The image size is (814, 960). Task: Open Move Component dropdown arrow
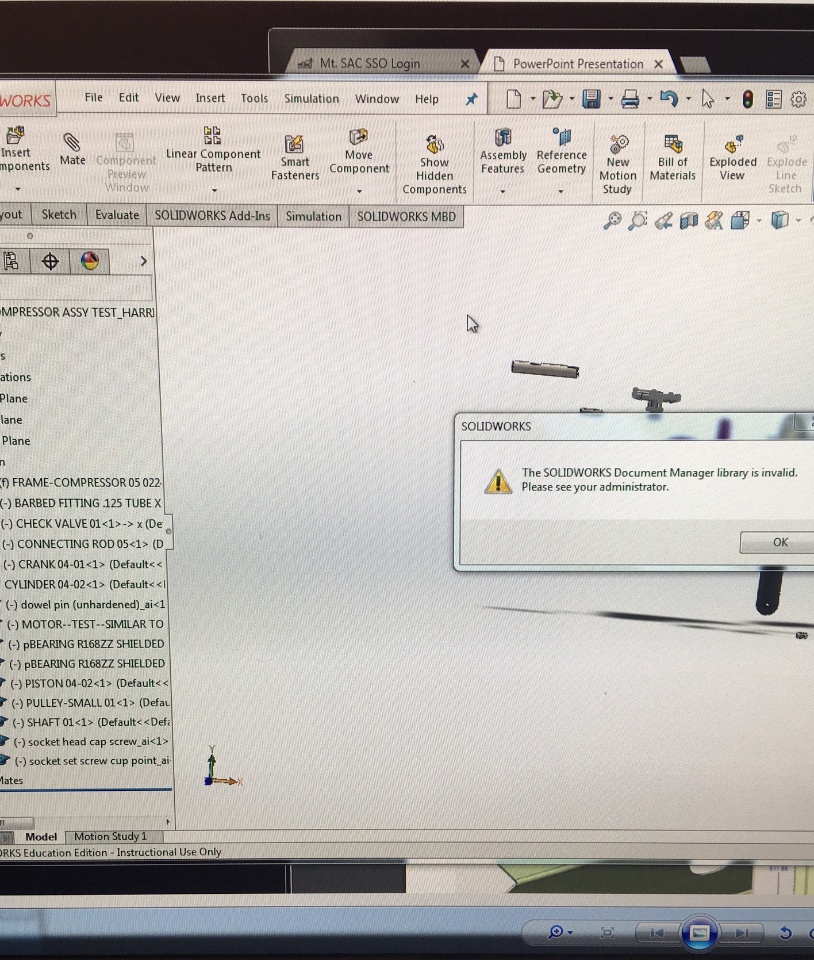click(x=359, y=191)
